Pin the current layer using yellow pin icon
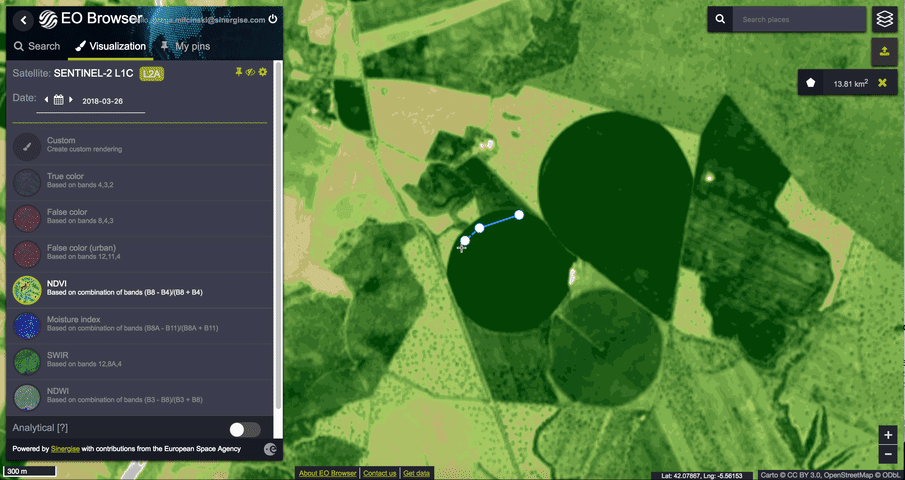 238,72
